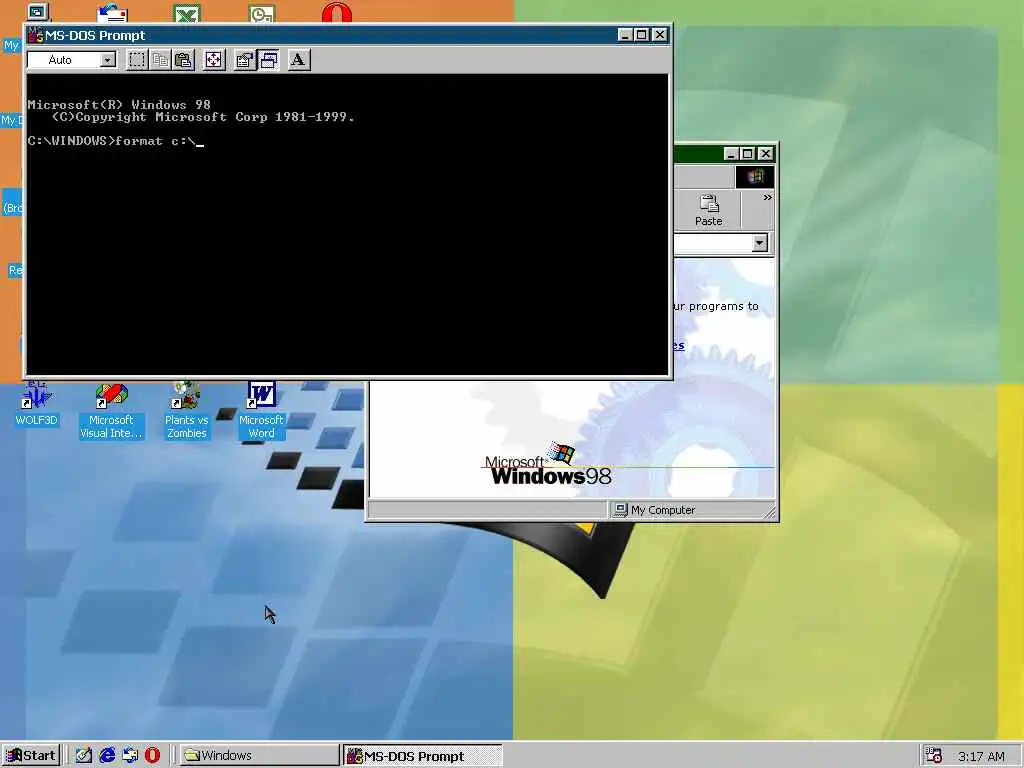
Task: Select the Plants vs Zombies desktop shortcut
Action: coord(186,411)
